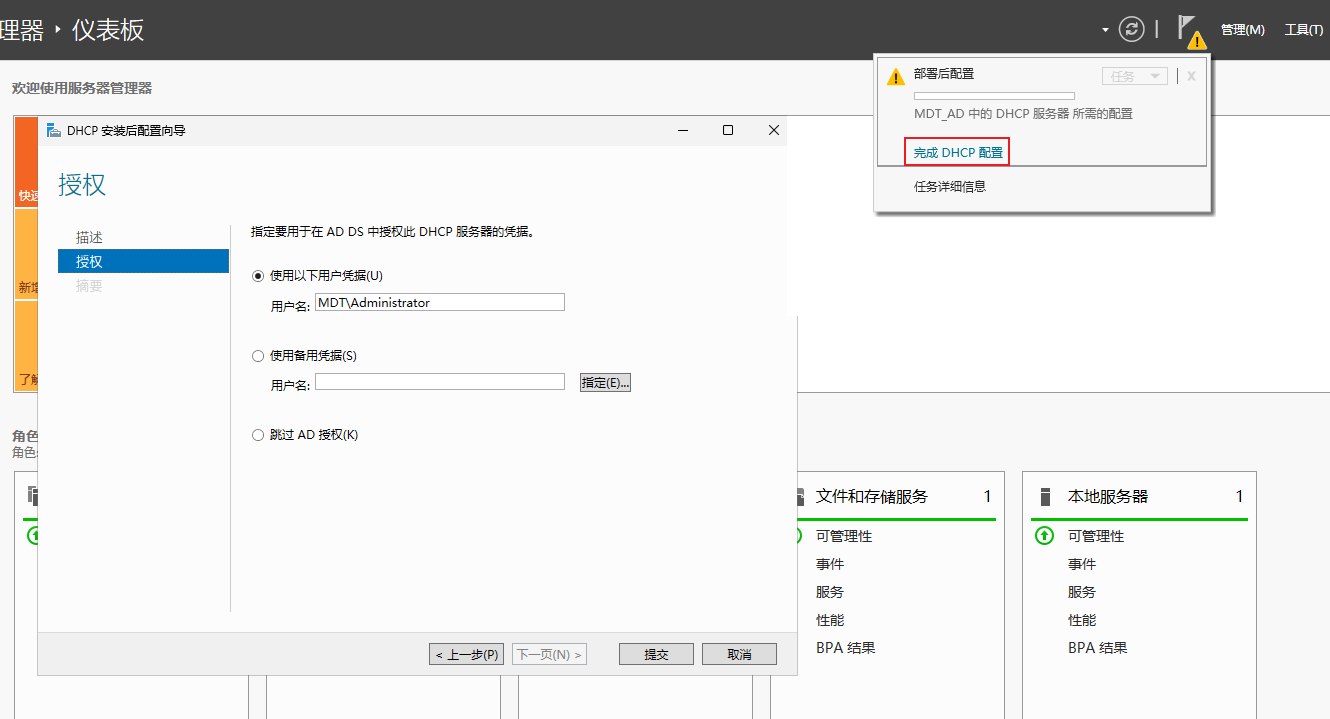Open the 任务 dropdown in notification panel
This screenshot has width=1330, height=719.
coord(1134,75)
